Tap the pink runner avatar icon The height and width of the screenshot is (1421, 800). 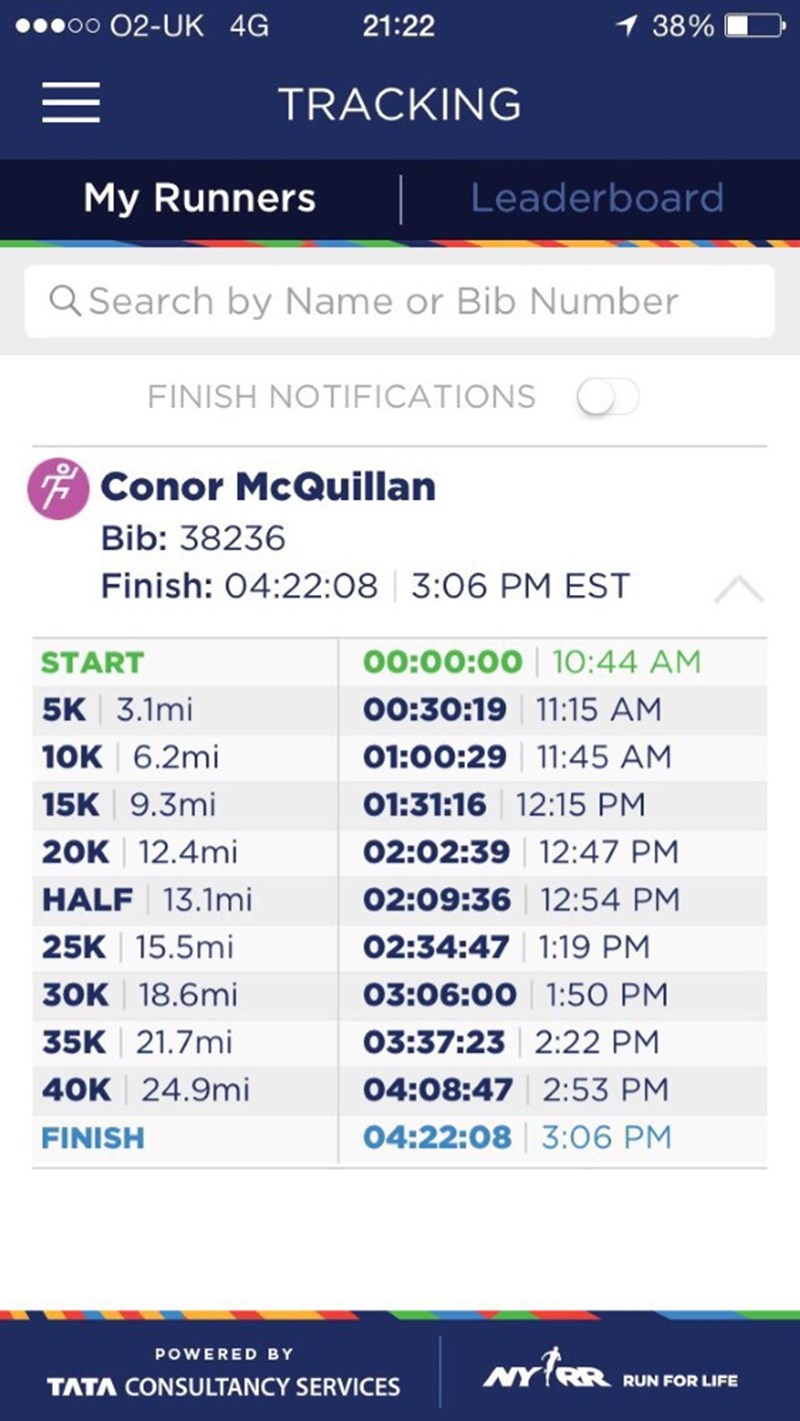(58, 488)
